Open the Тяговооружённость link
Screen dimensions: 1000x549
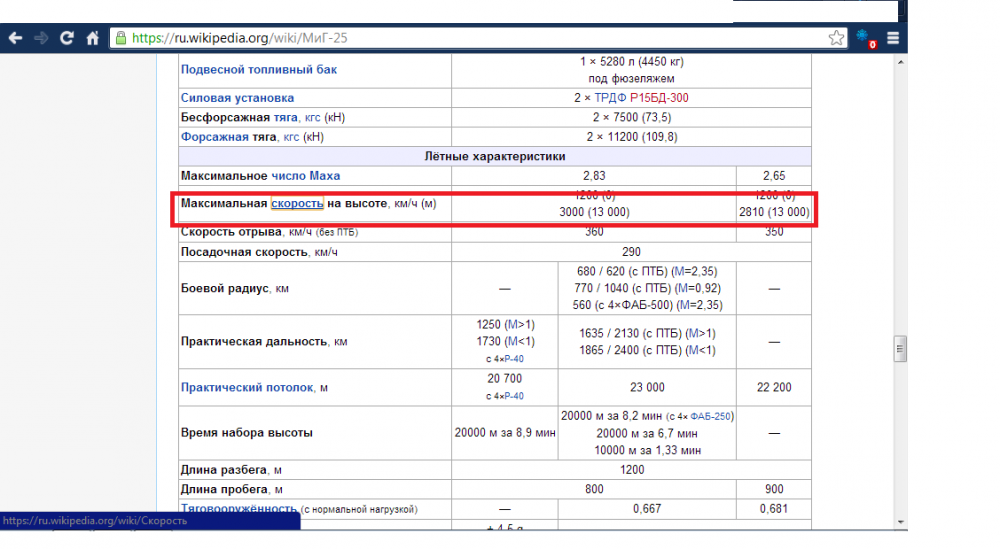pos(239,509)
